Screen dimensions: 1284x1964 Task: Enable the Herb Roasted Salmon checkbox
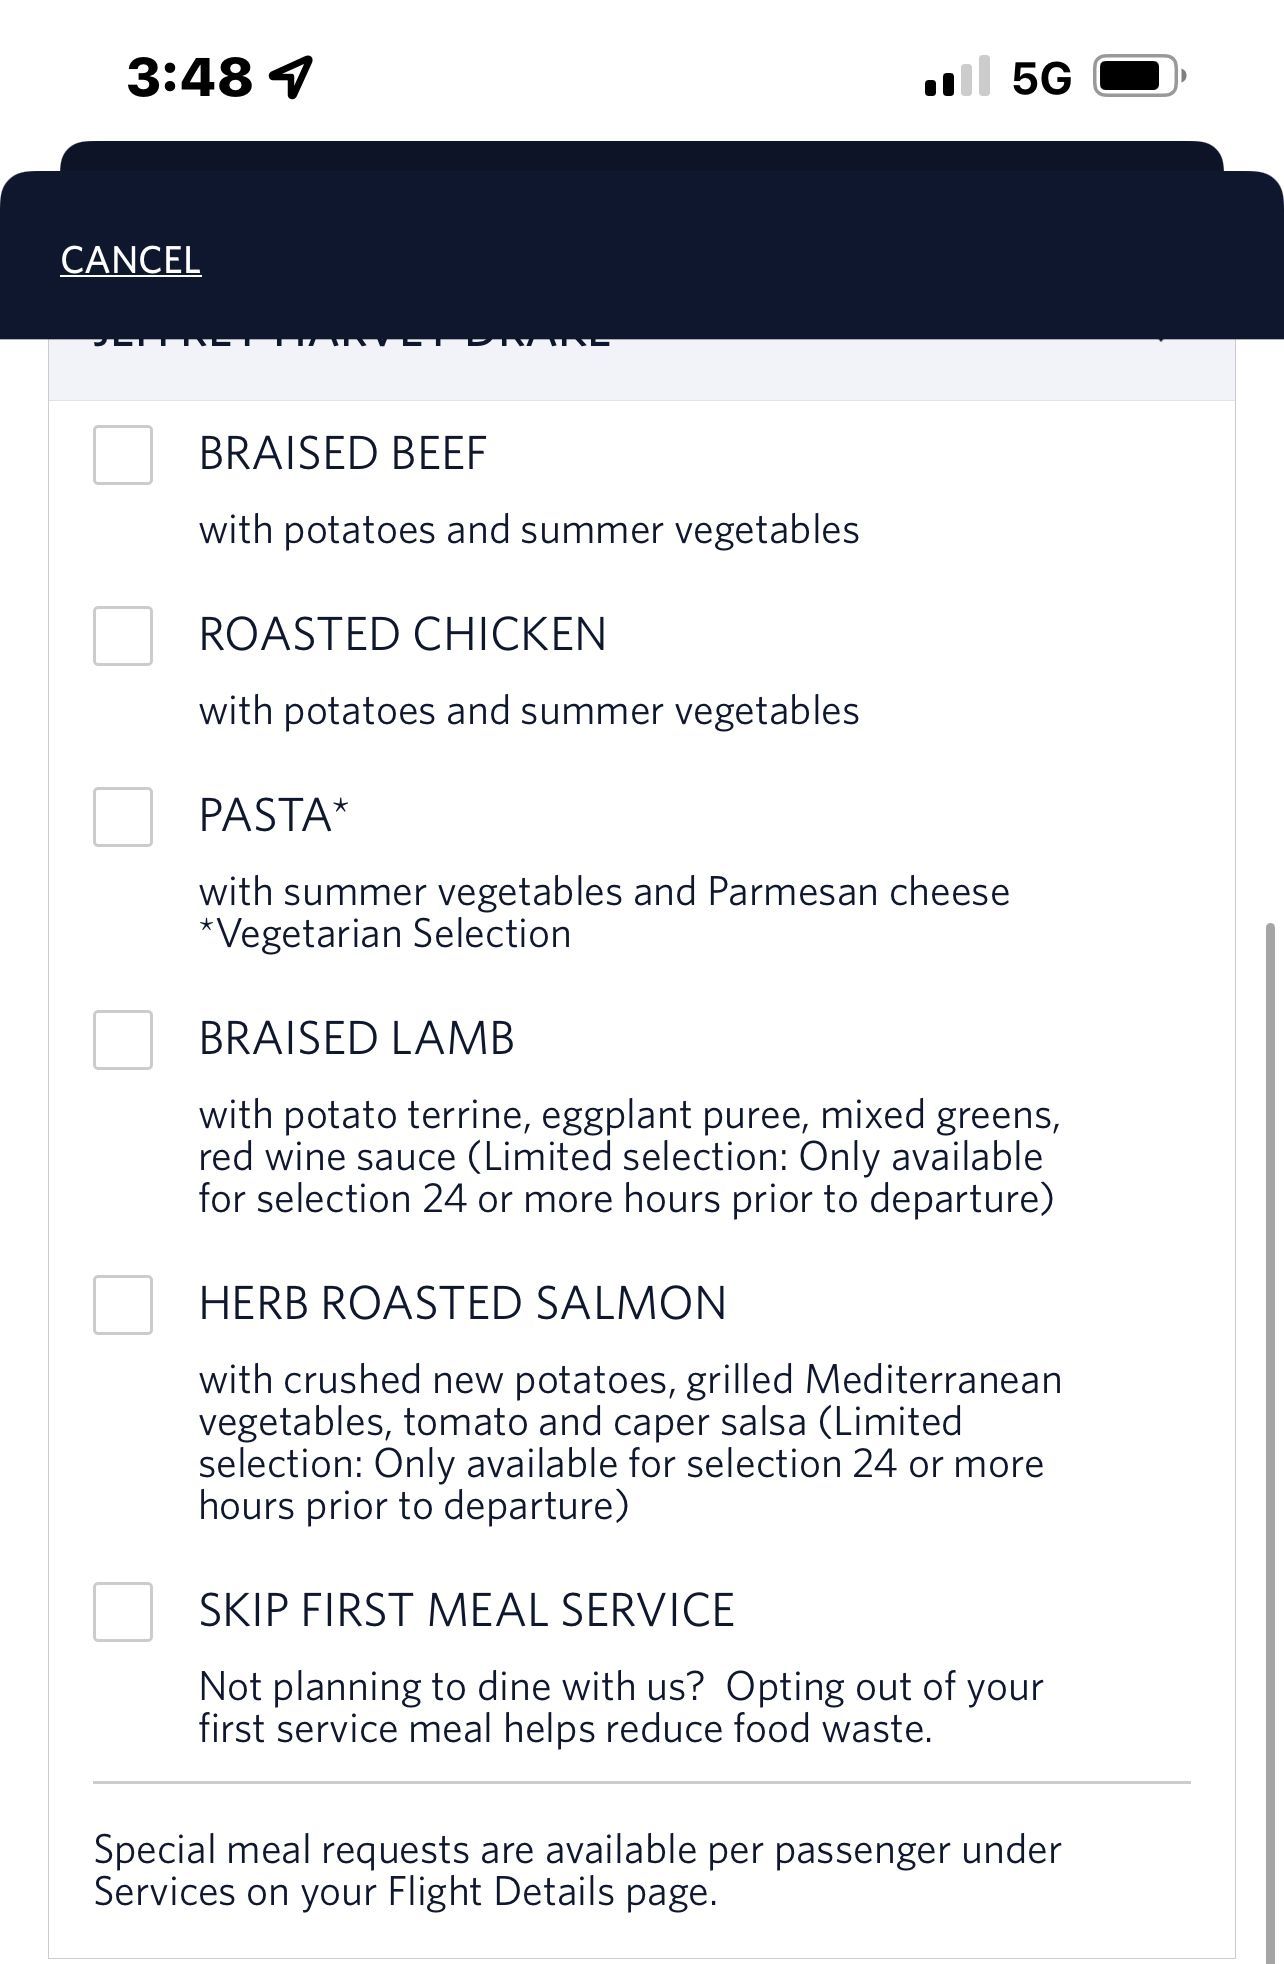123,1305
